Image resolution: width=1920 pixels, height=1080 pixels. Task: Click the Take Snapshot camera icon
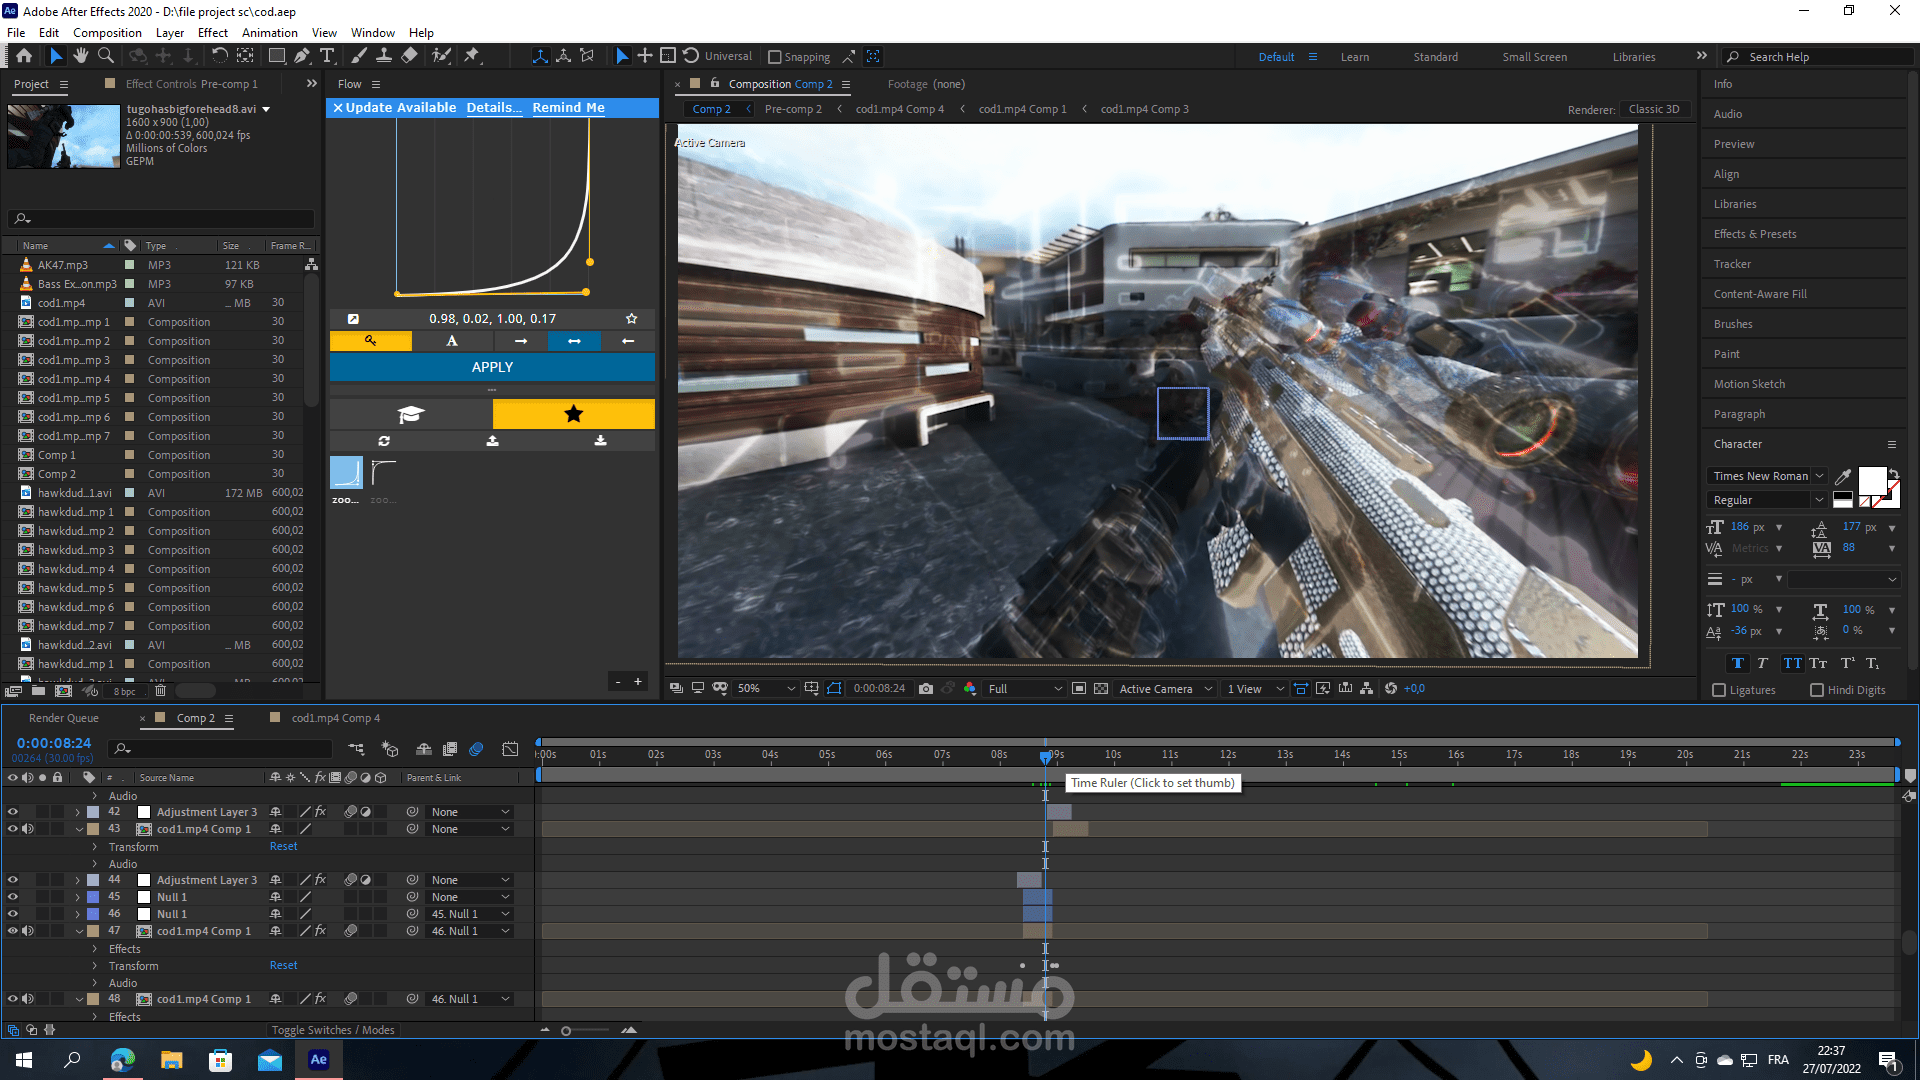click(x=926, y=688)
